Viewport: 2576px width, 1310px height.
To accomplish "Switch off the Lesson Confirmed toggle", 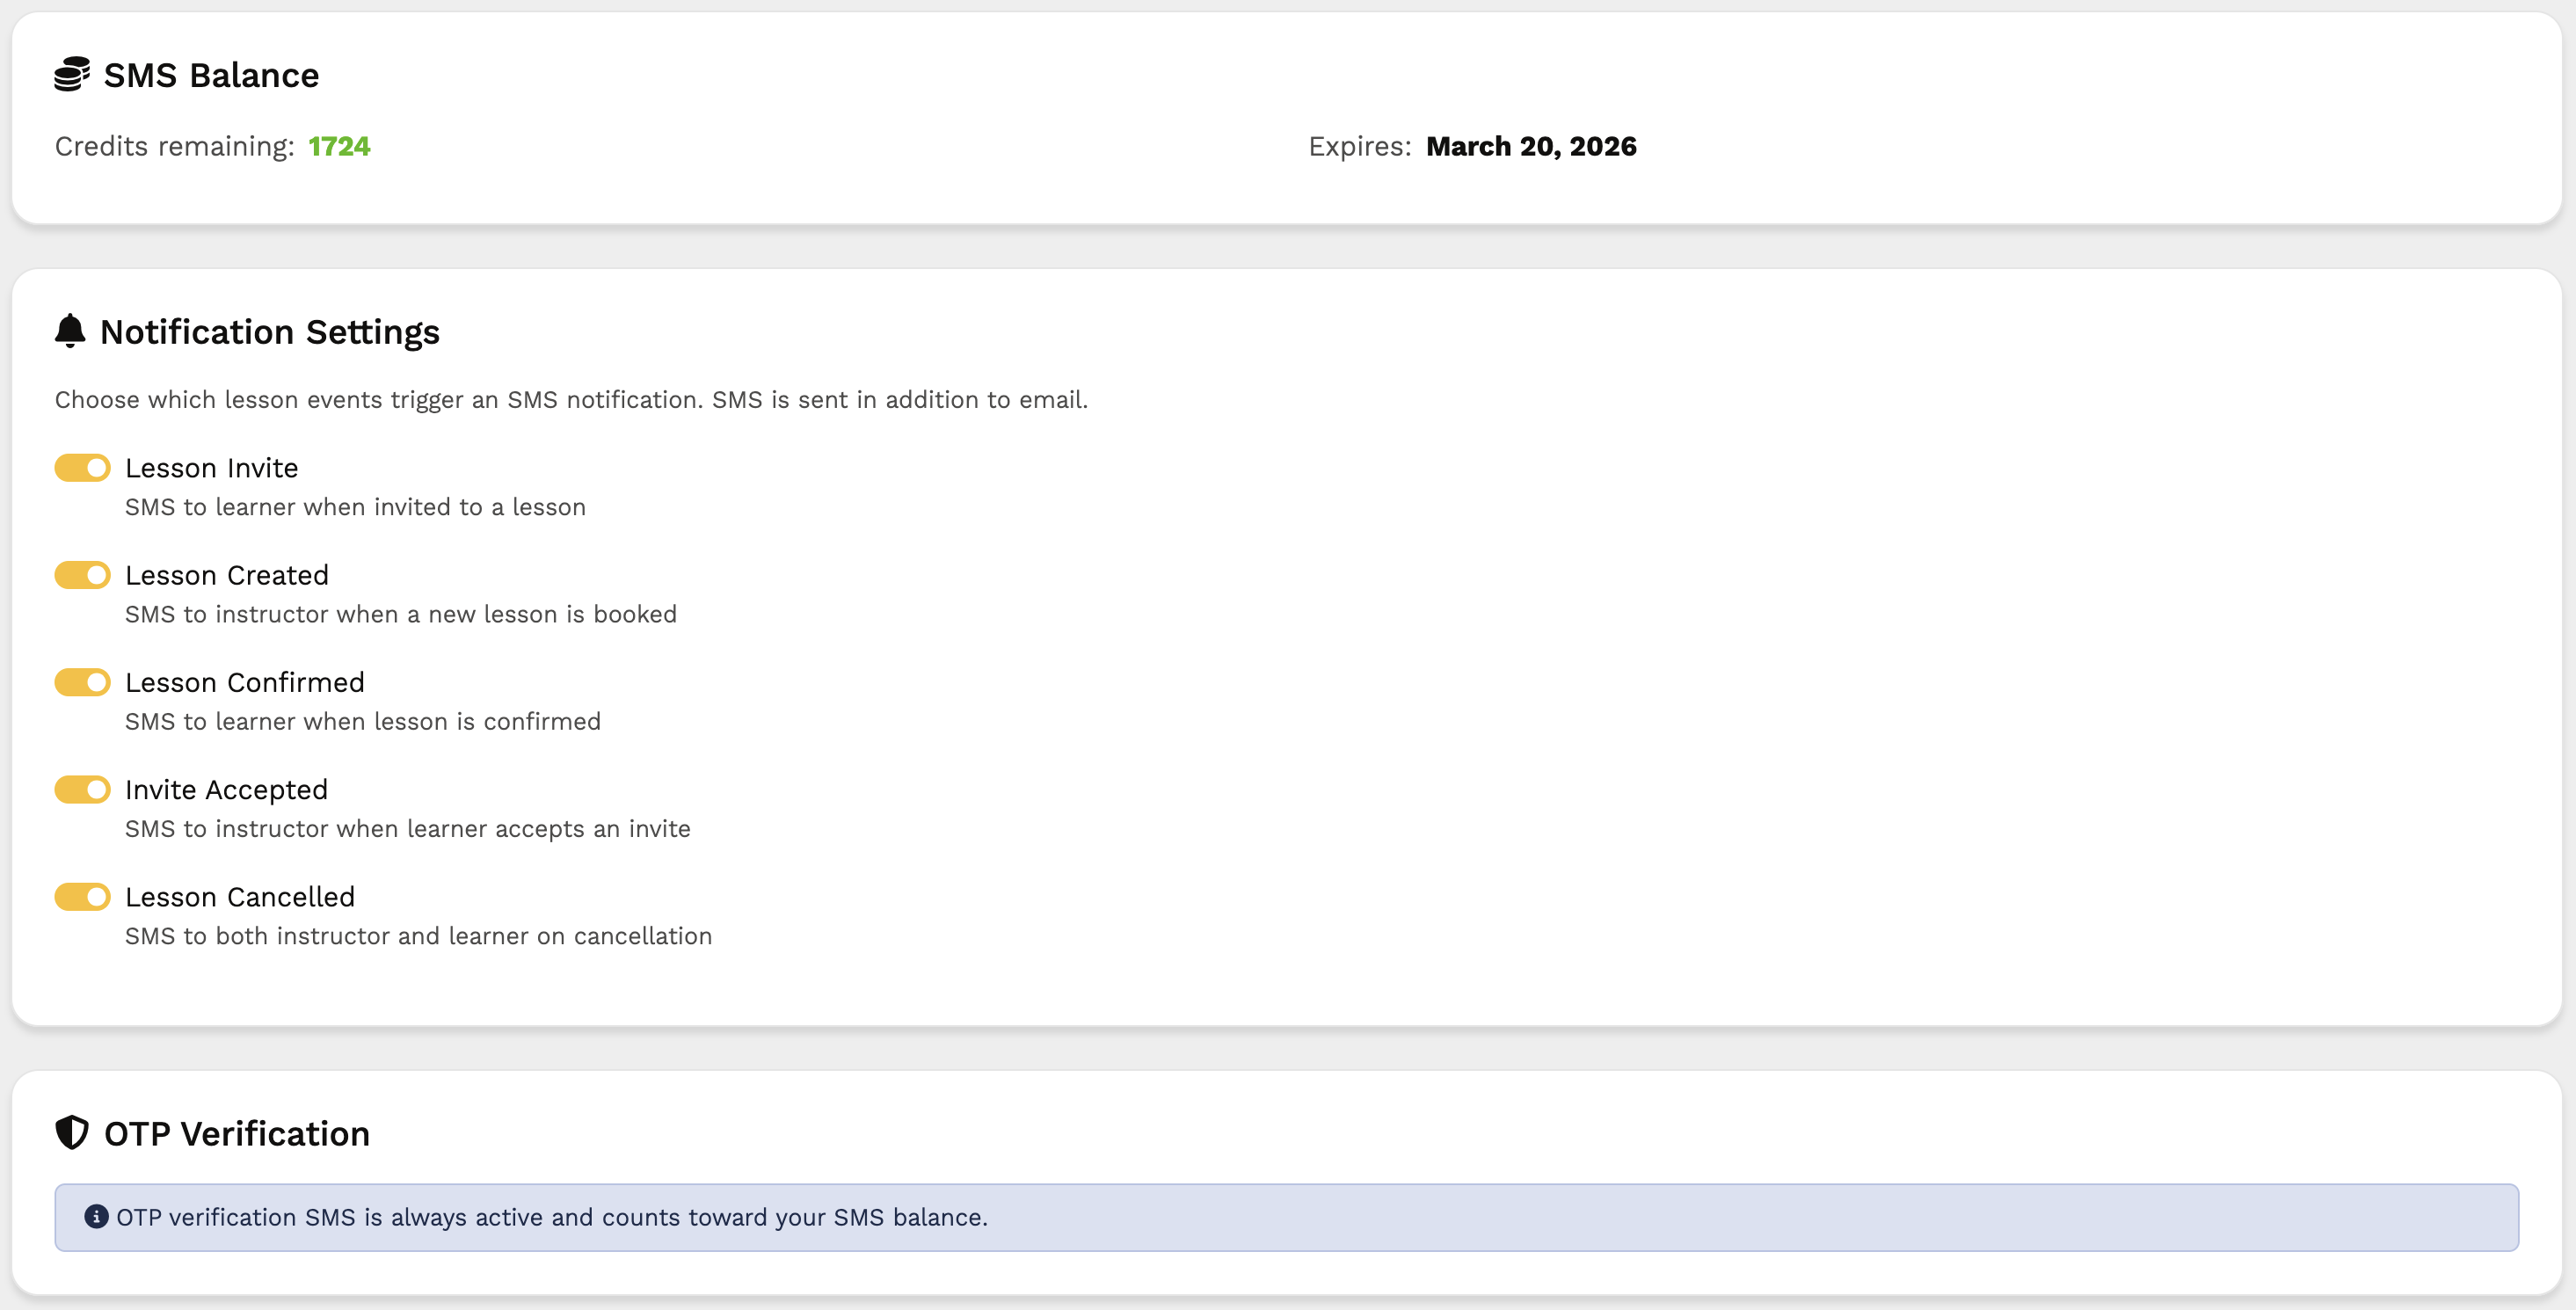I will [x=83, y=682].
